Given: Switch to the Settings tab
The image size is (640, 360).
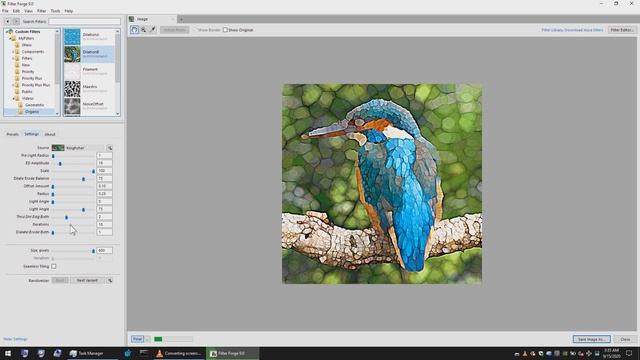Looking at the screenshot, I should point(31,134).
